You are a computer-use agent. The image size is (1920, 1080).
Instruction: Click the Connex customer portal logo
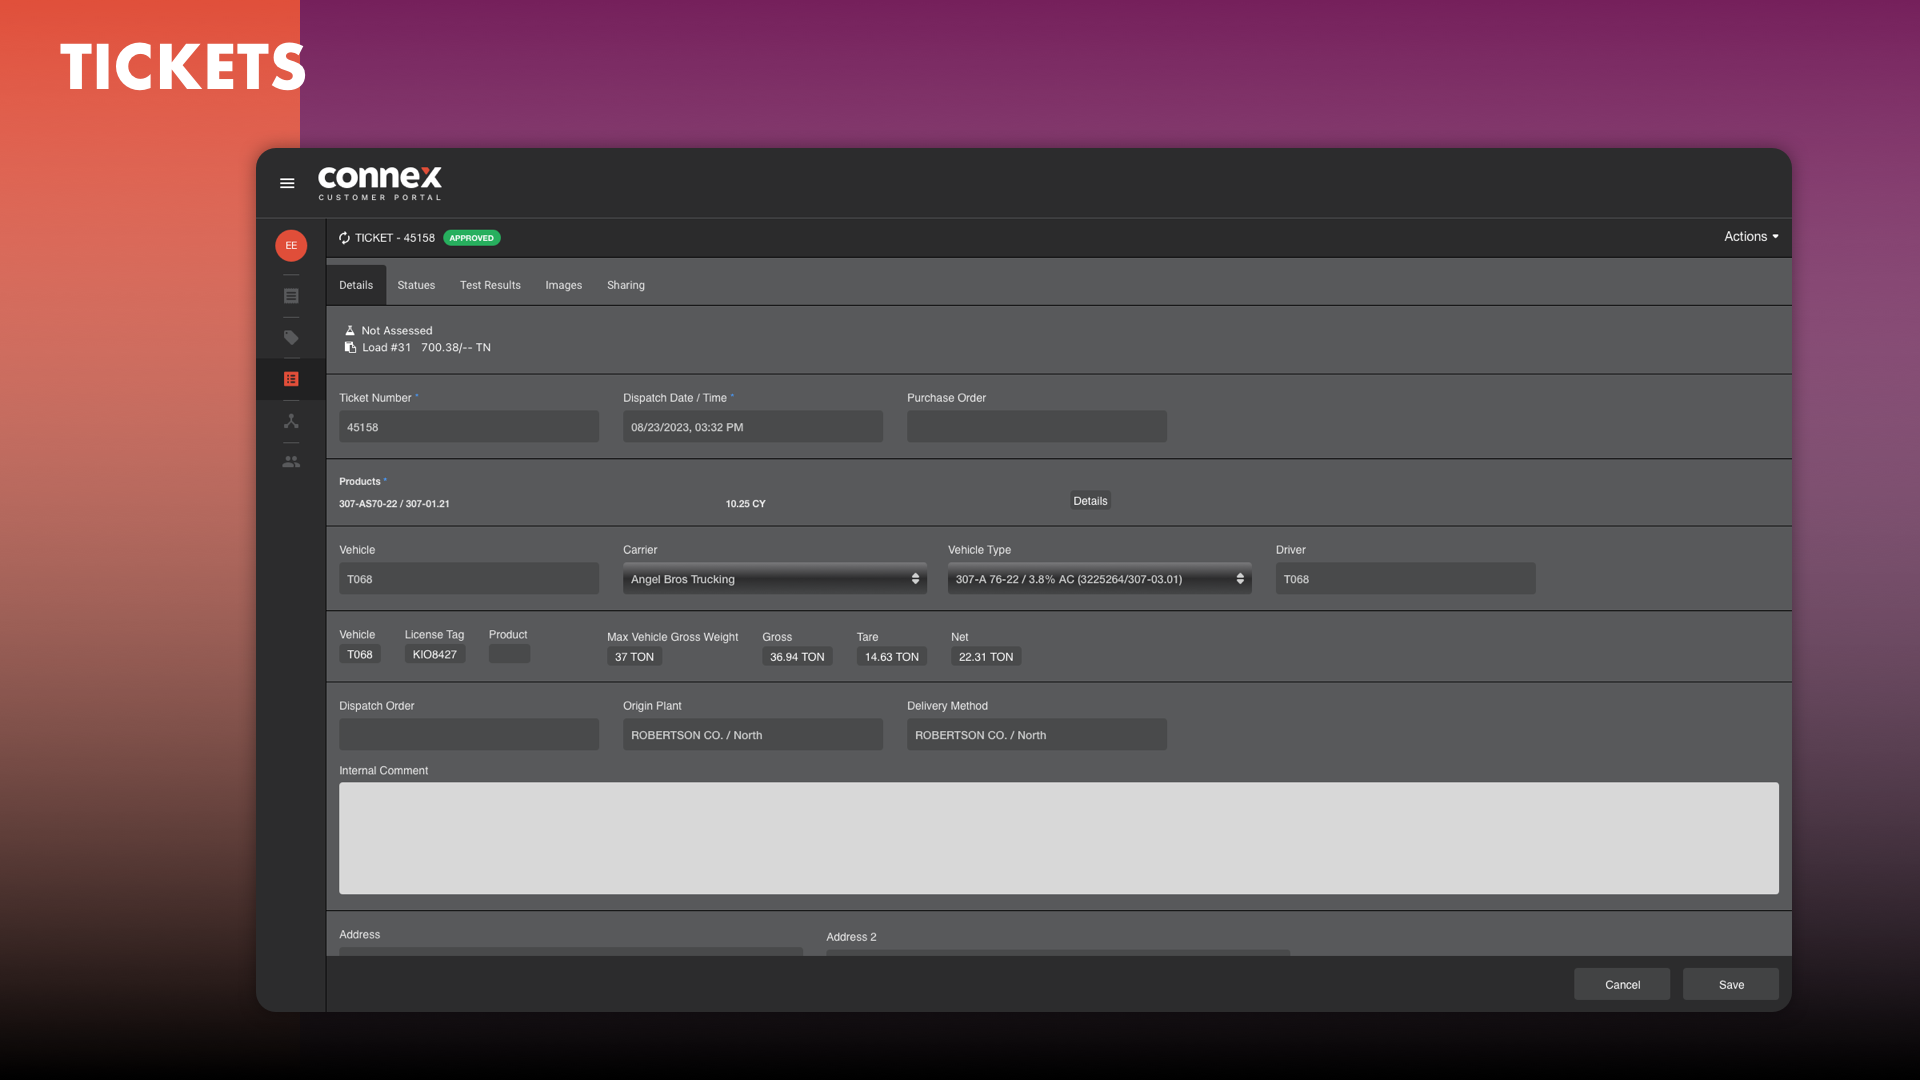(x=380, y=183)
